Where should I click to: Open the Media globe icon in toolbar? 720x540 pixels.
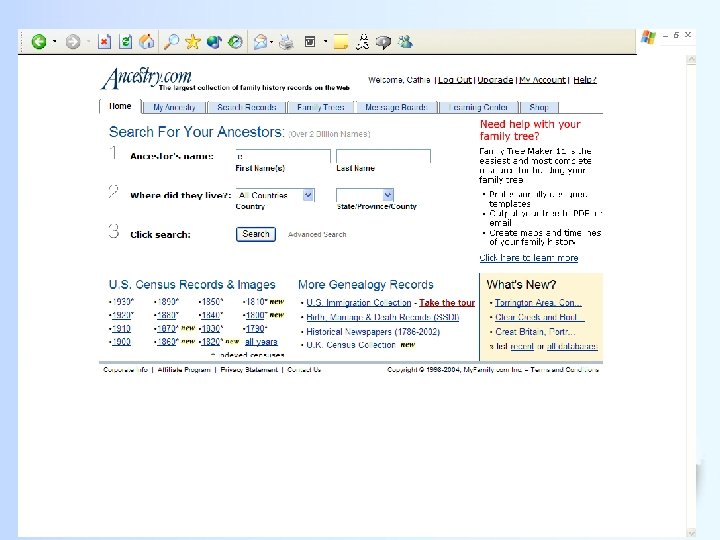tap(214, 42)
